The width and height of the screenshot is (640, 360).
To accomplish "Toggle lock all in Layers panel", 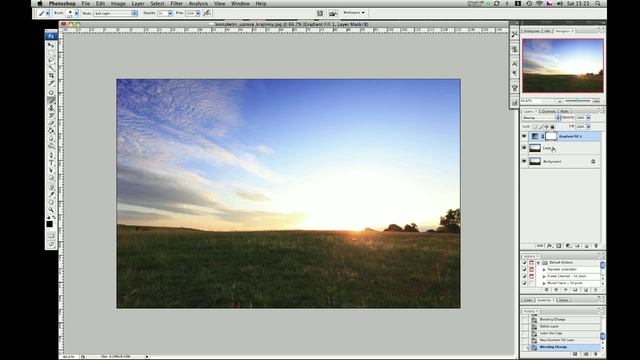I will 552,127.
